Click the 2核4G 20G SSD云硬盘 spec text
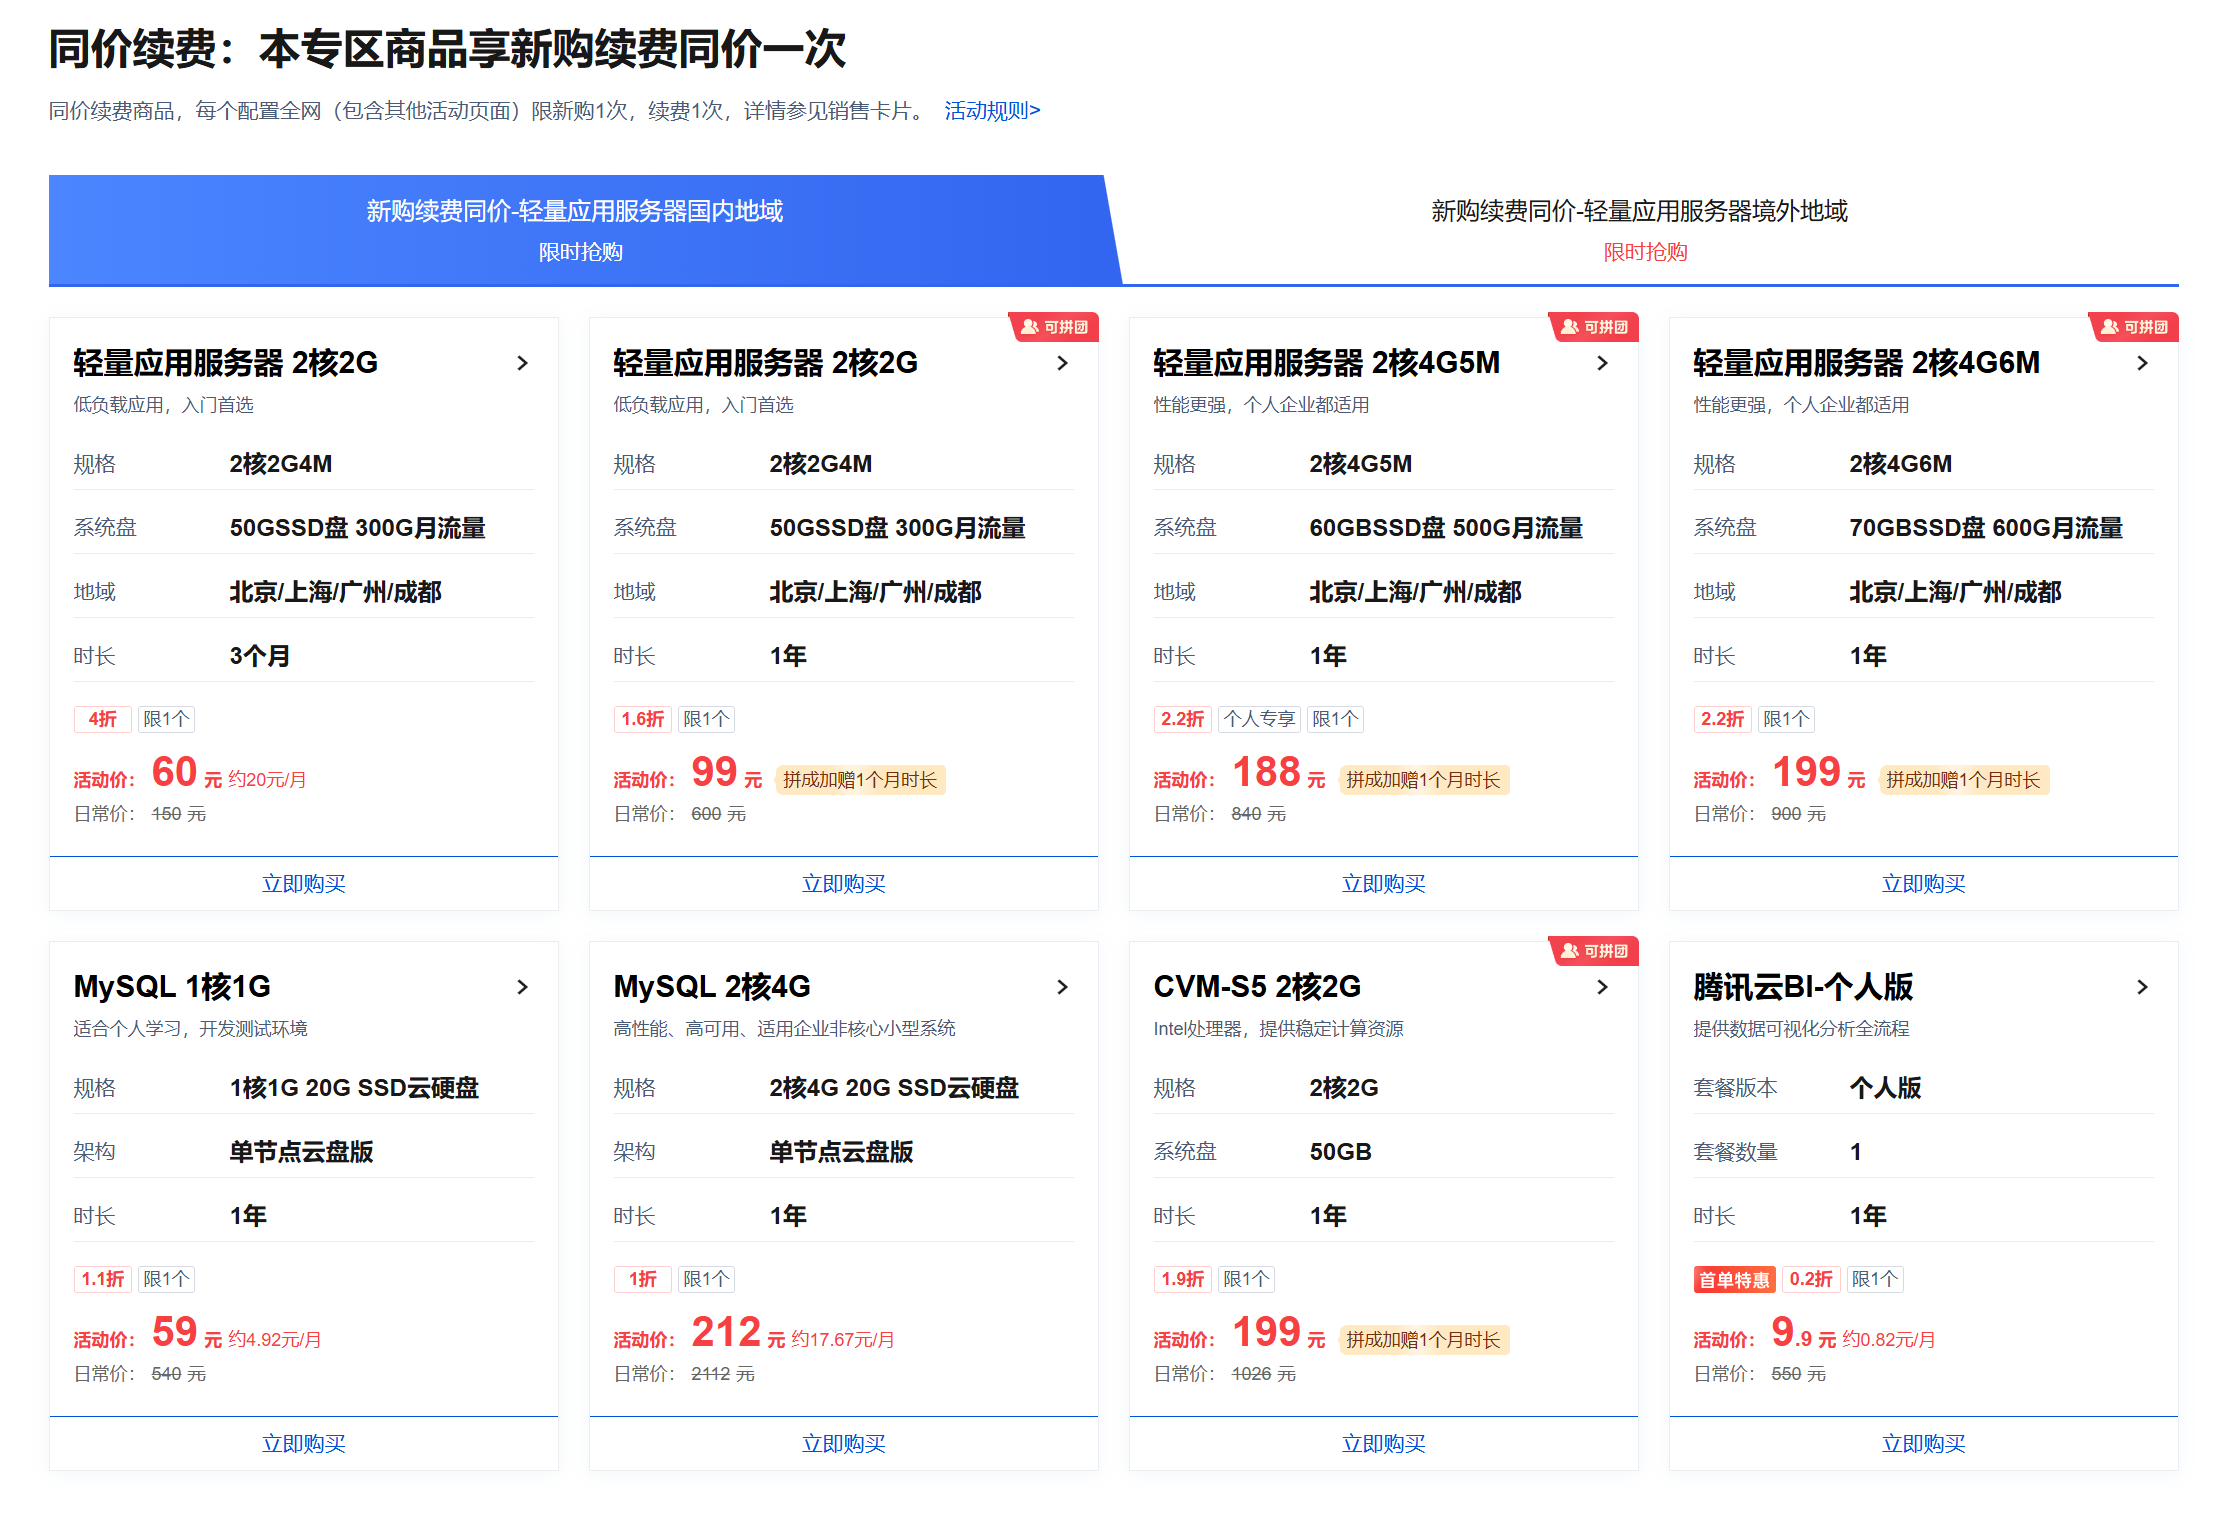 [894, 1088]
